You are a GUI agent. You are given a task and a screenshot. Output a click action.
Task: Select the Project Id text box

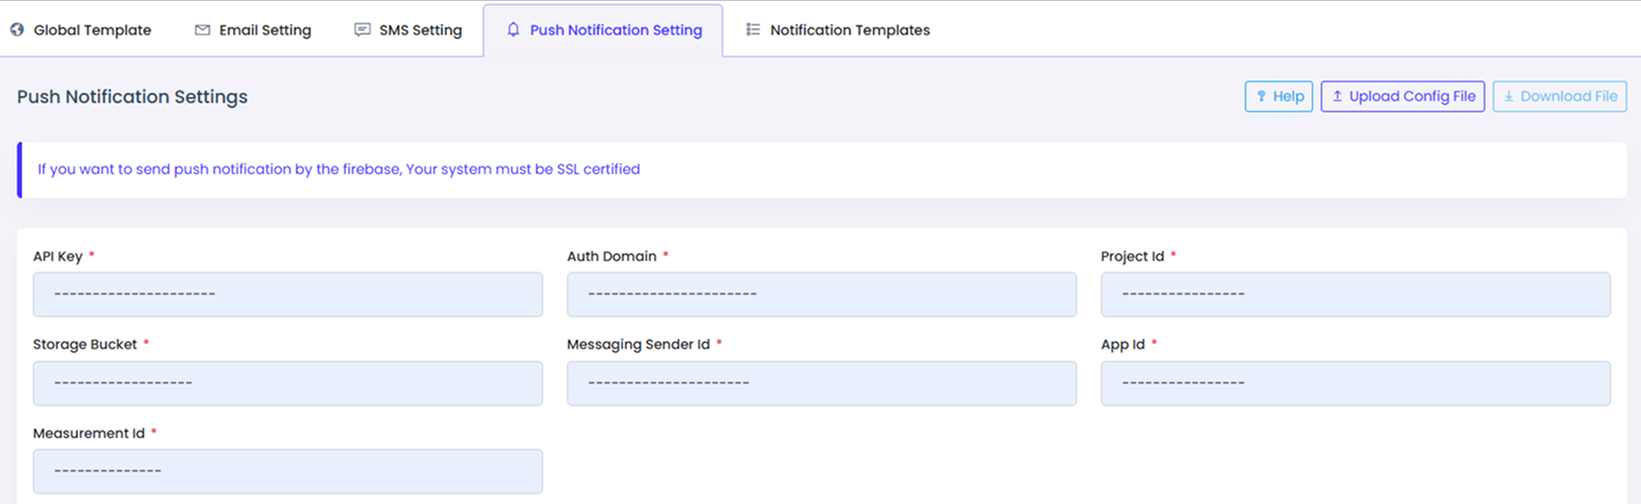tap(1356, 295)
